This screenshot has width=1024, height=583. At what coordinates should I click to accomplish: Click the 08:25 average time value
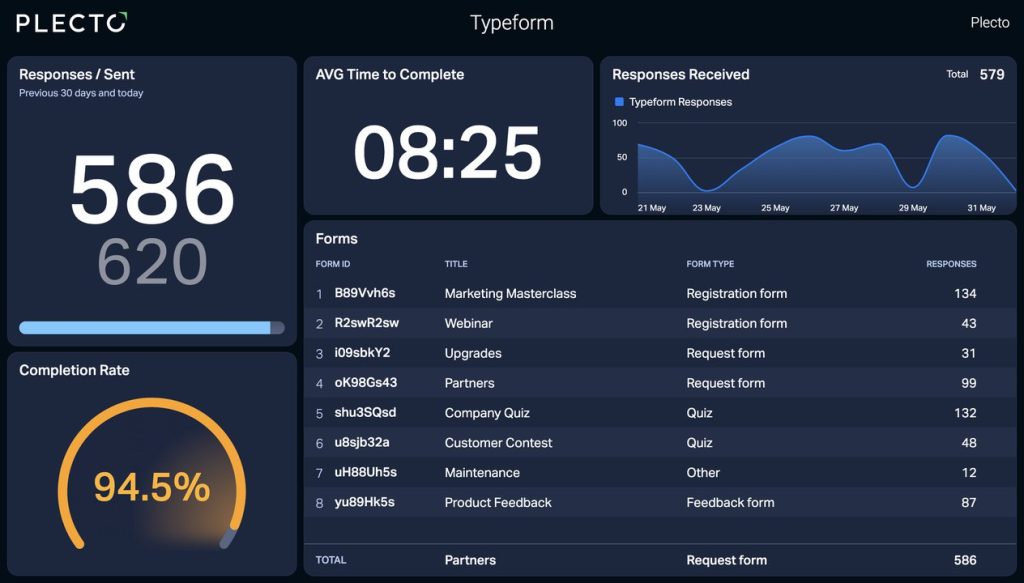pyautogui.click(x=447, y=153)
